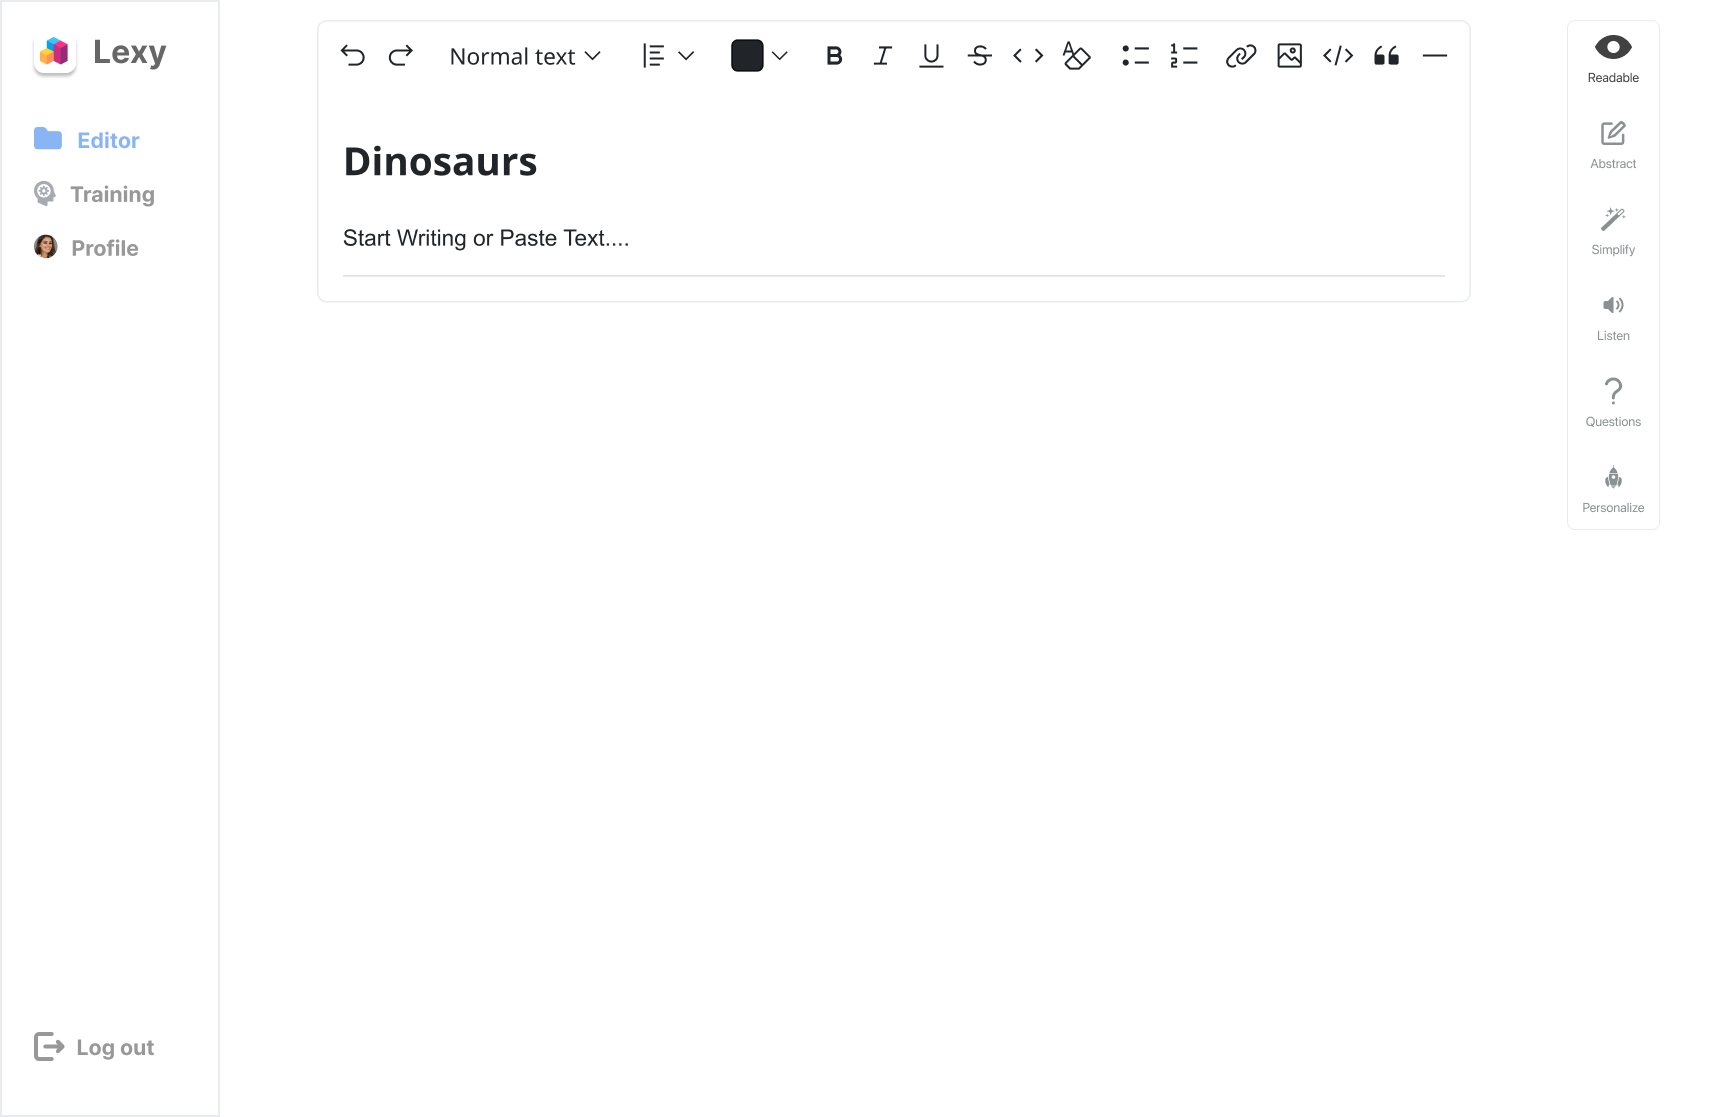Toggle italic formatting
This screenshot has width=1728, height=1117.
coord(882,56)
